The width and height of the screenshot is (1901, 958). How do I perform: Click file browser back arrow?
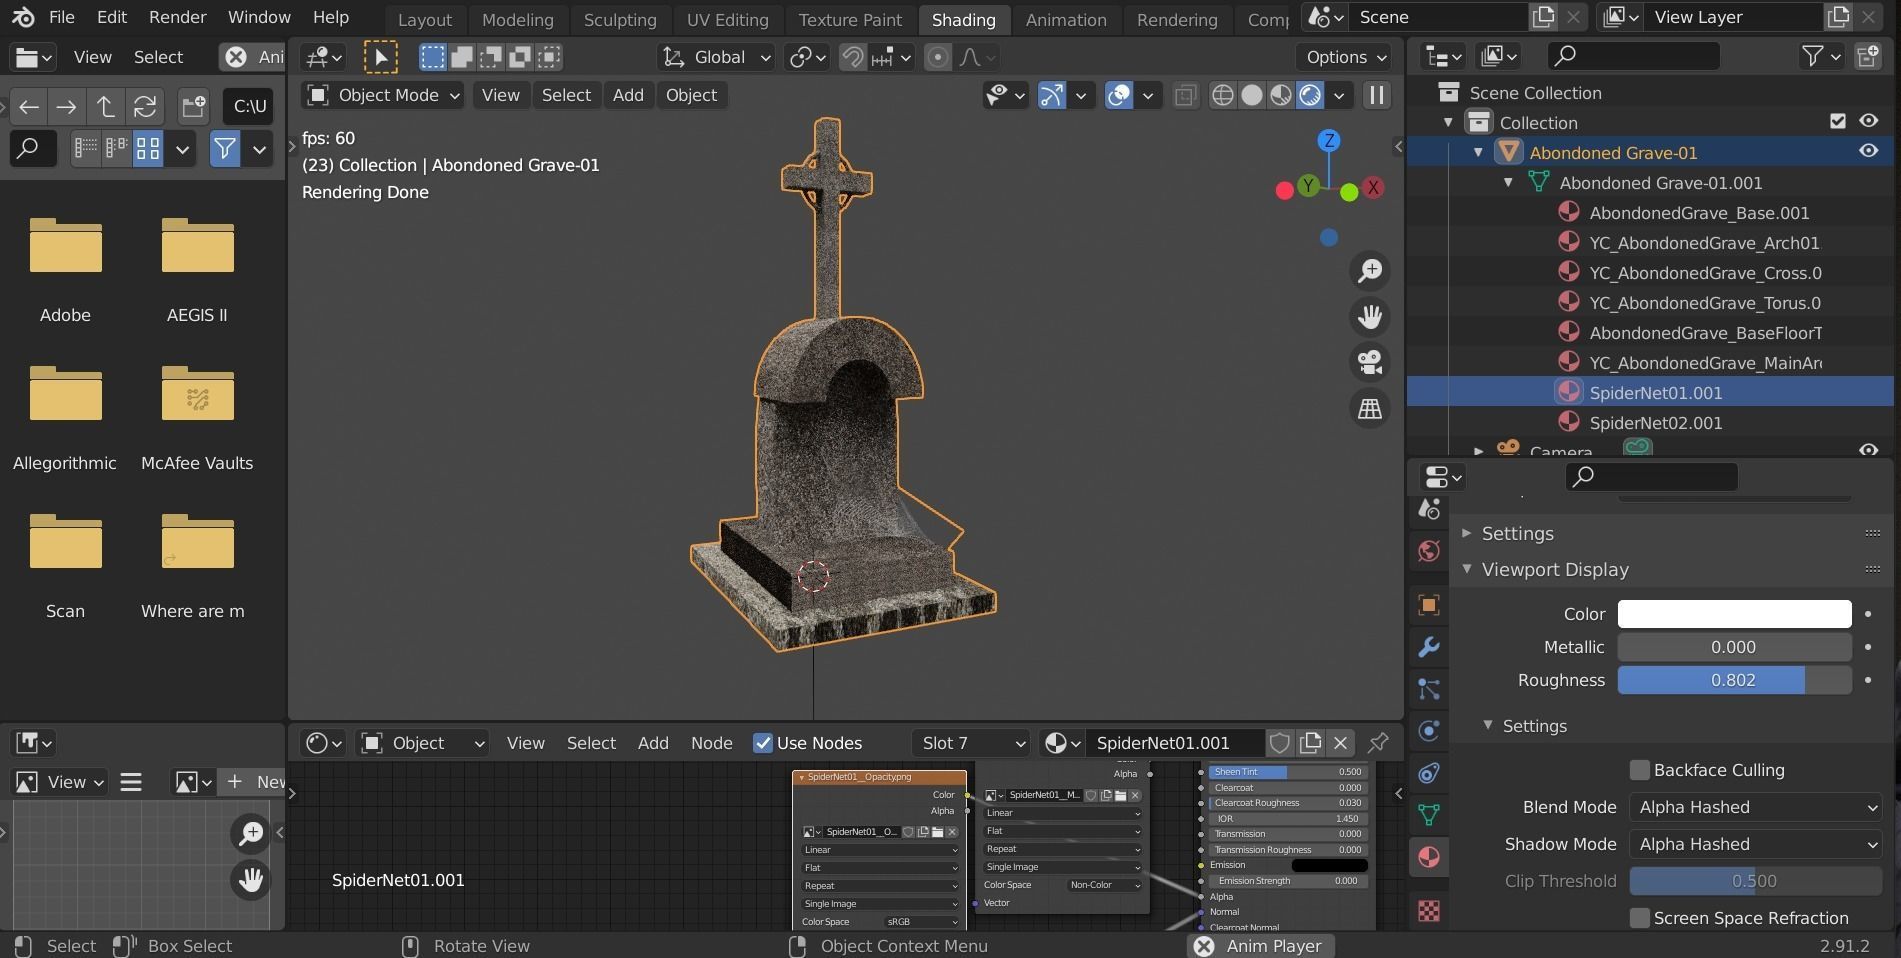click(x=29, y=106)
